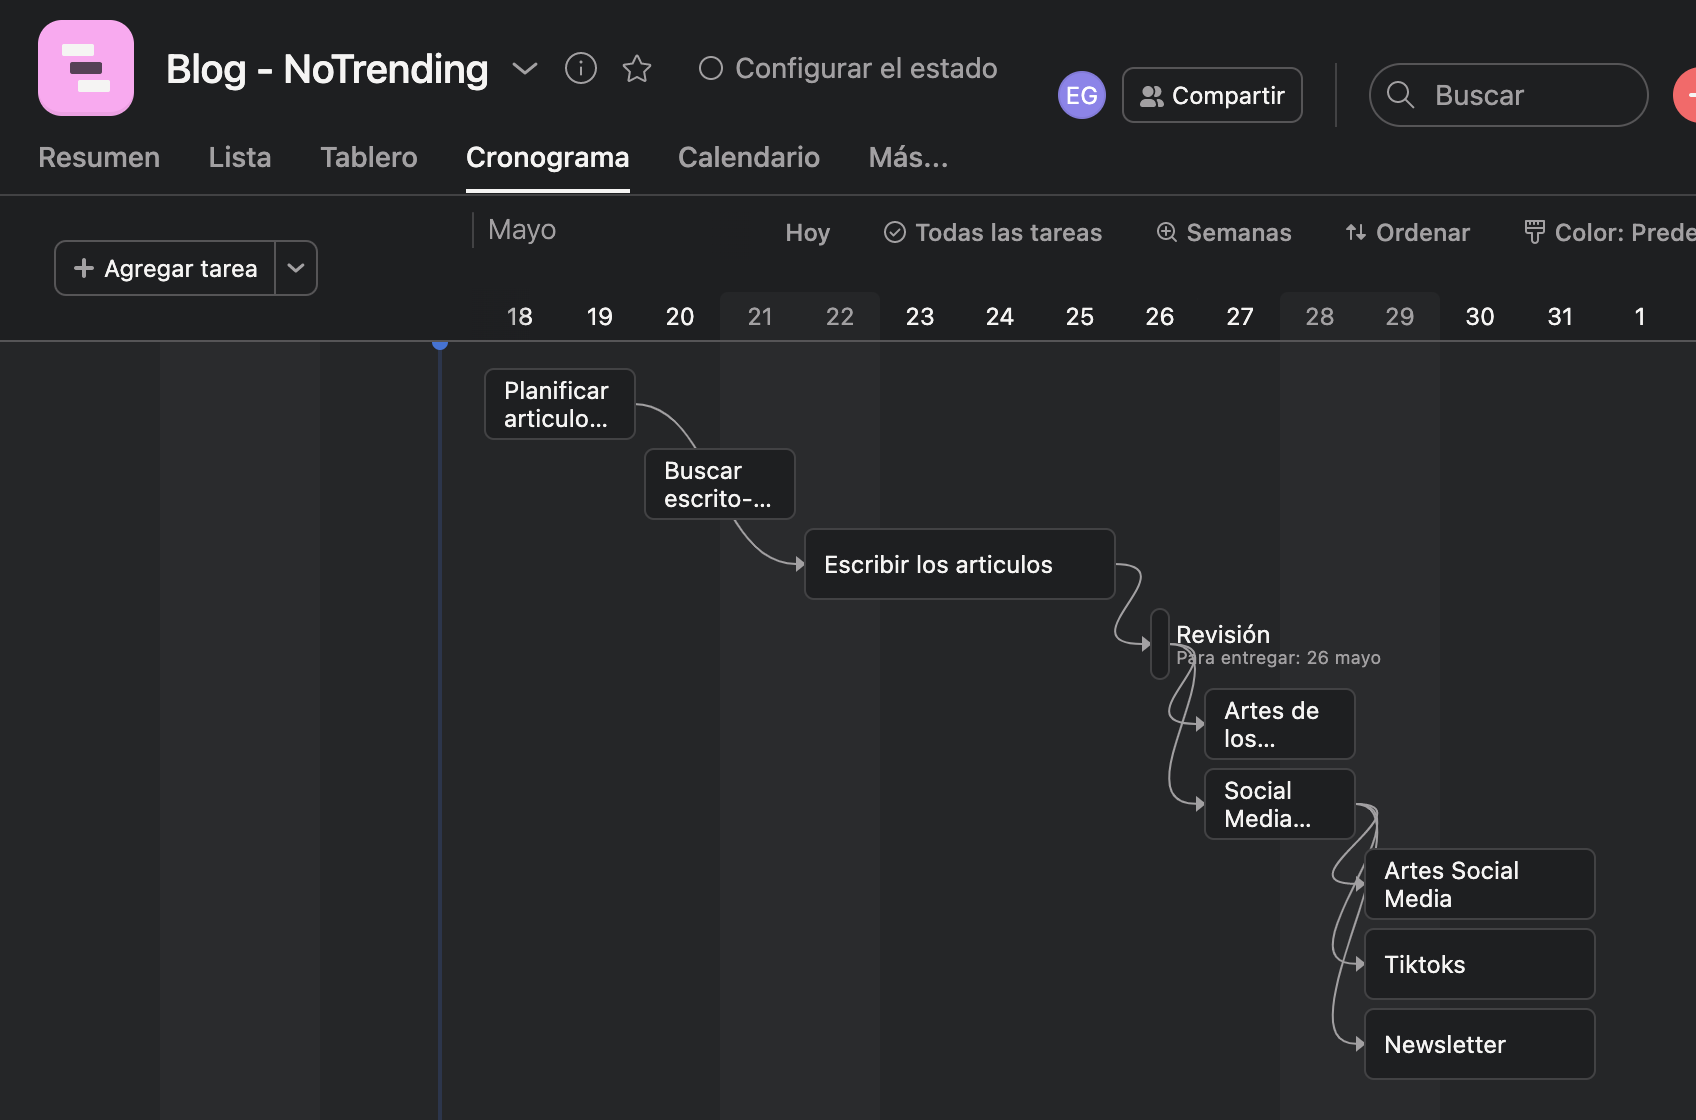Select the Escribir los articulos task bar
Image resolution: width=1696 pixels, height=1120 pixels.
click(x=959, y=564)
